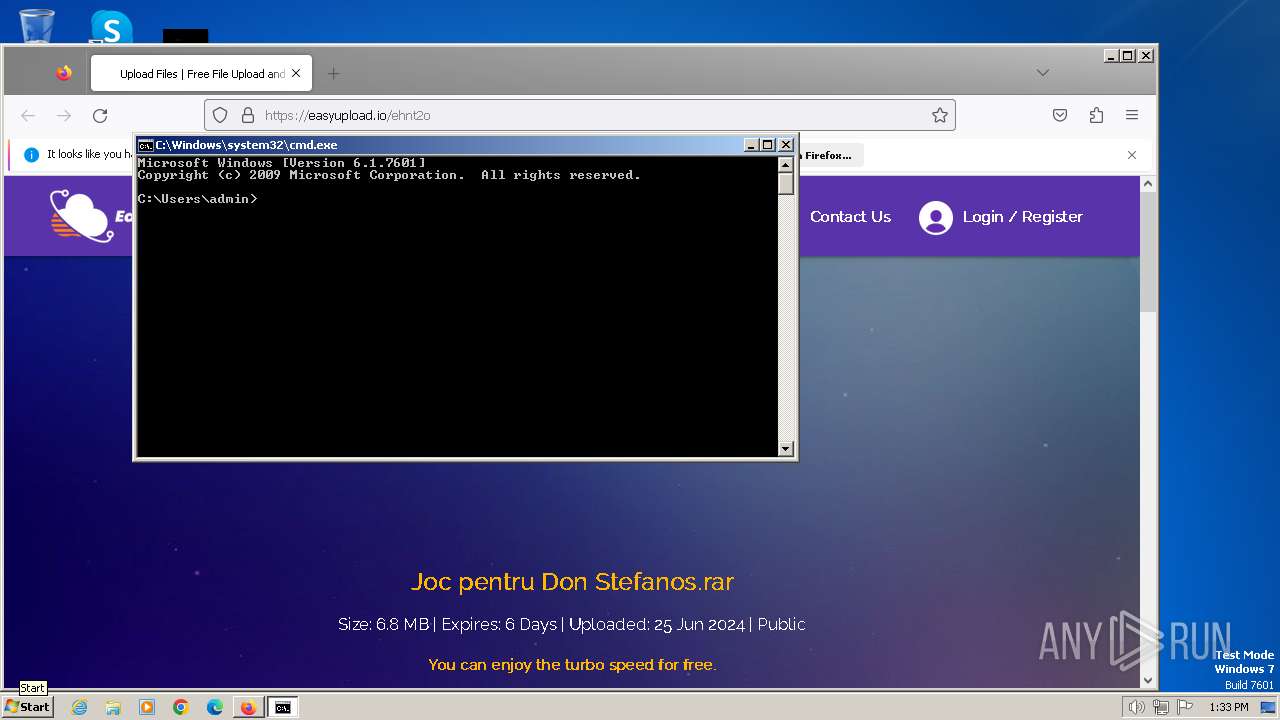Click the padlock site security icon
Image resolution: width=1280 pixels, height=720 pixels.
[x=248, y=115]
